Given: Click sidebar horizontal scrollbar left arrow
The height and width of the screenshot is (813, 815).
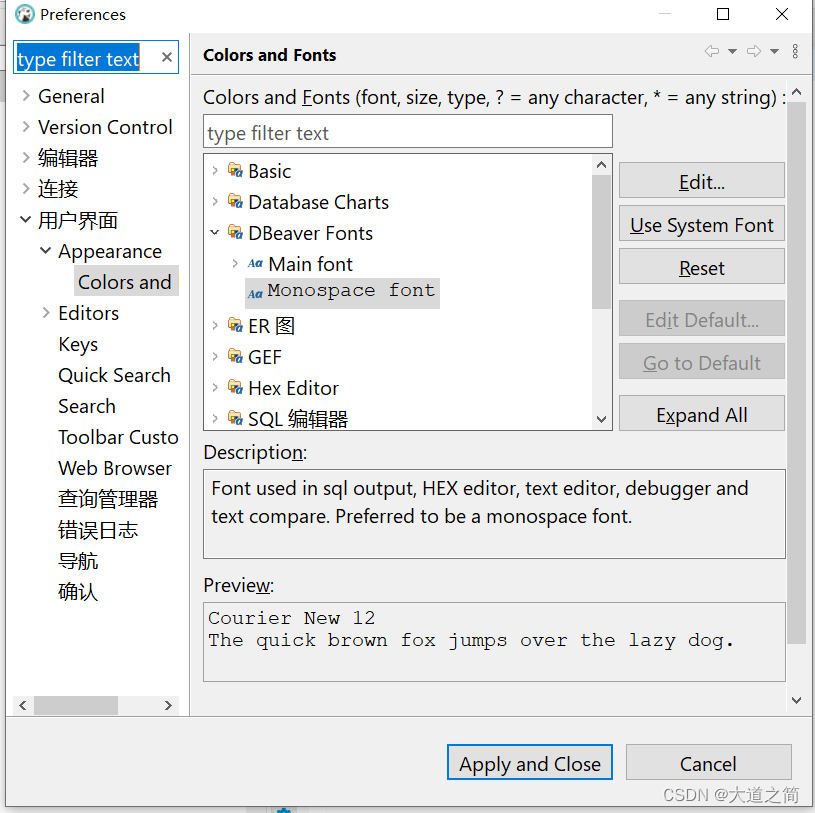Looking at the screenshot, I should point(22,705).
